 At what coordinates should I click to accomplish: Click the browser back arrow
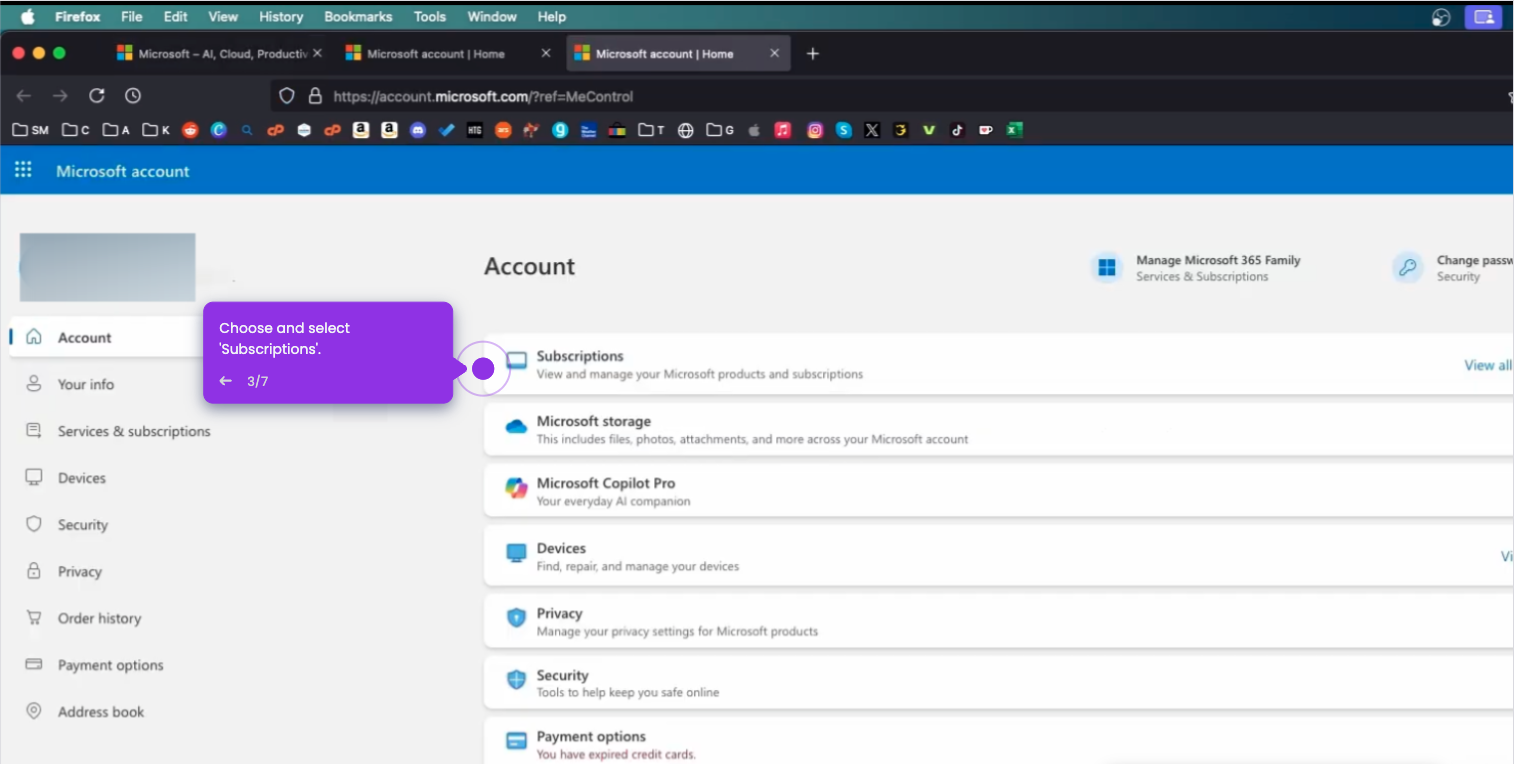24,96
